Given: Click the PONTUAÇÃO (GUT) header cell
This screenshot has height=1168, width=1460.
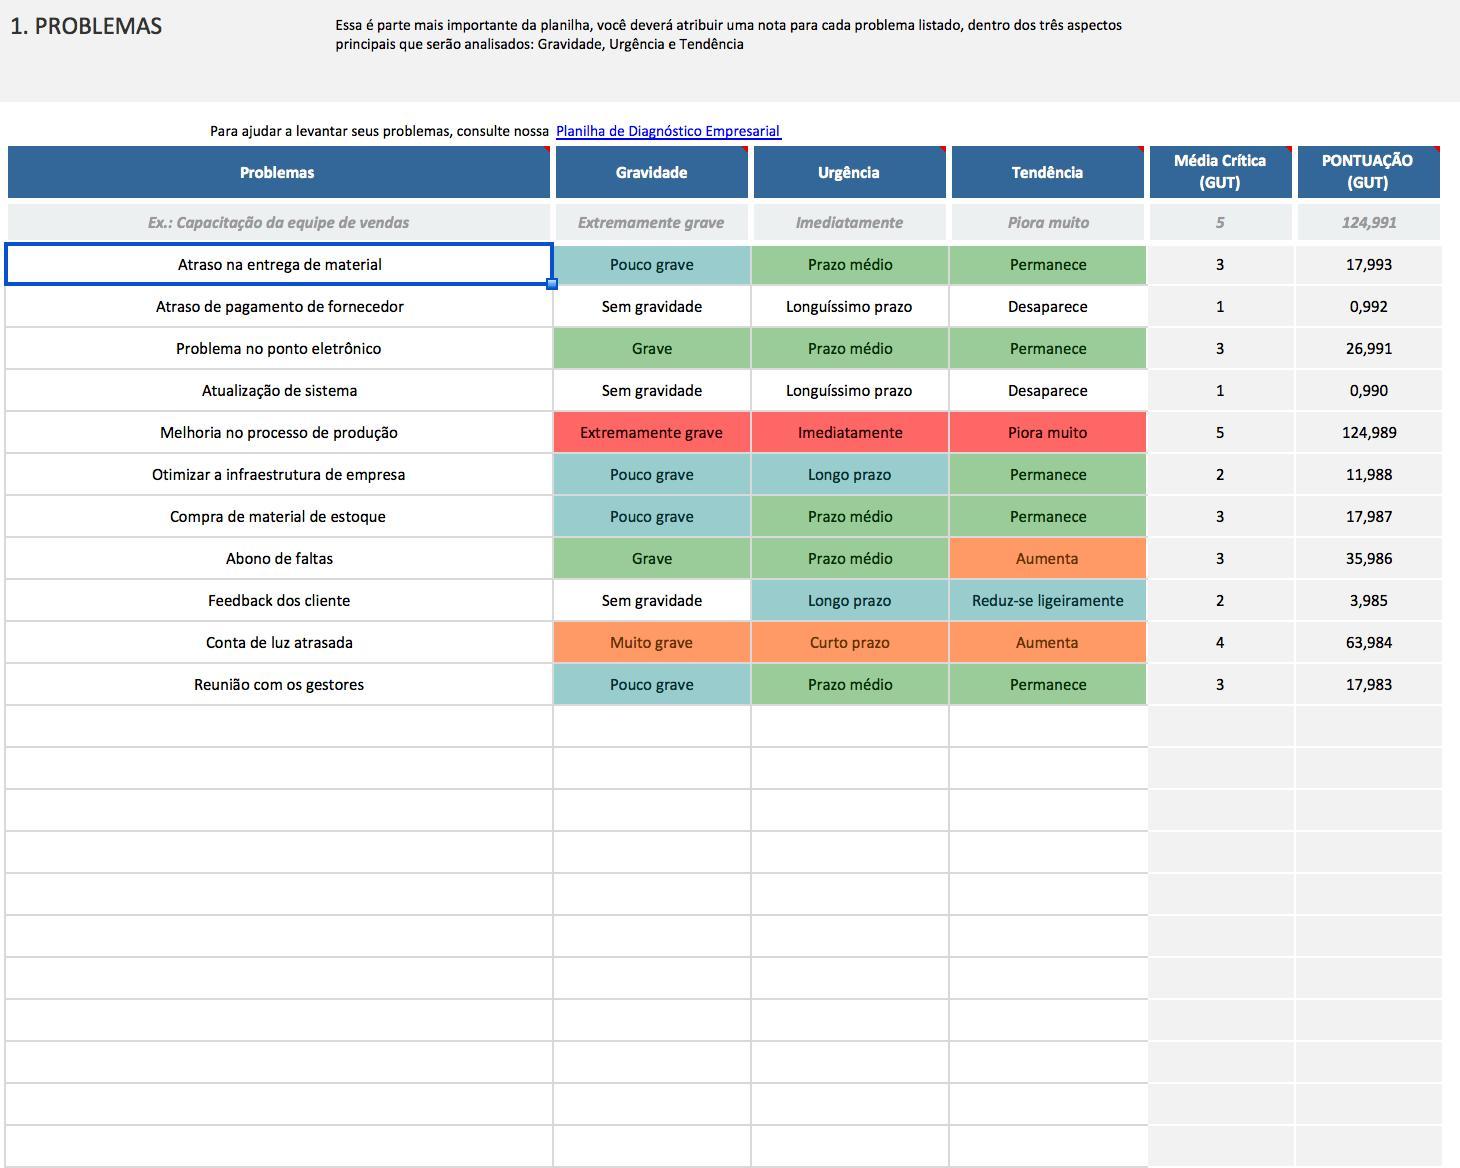Looking at the screenshot, I should pos(1367,172).
